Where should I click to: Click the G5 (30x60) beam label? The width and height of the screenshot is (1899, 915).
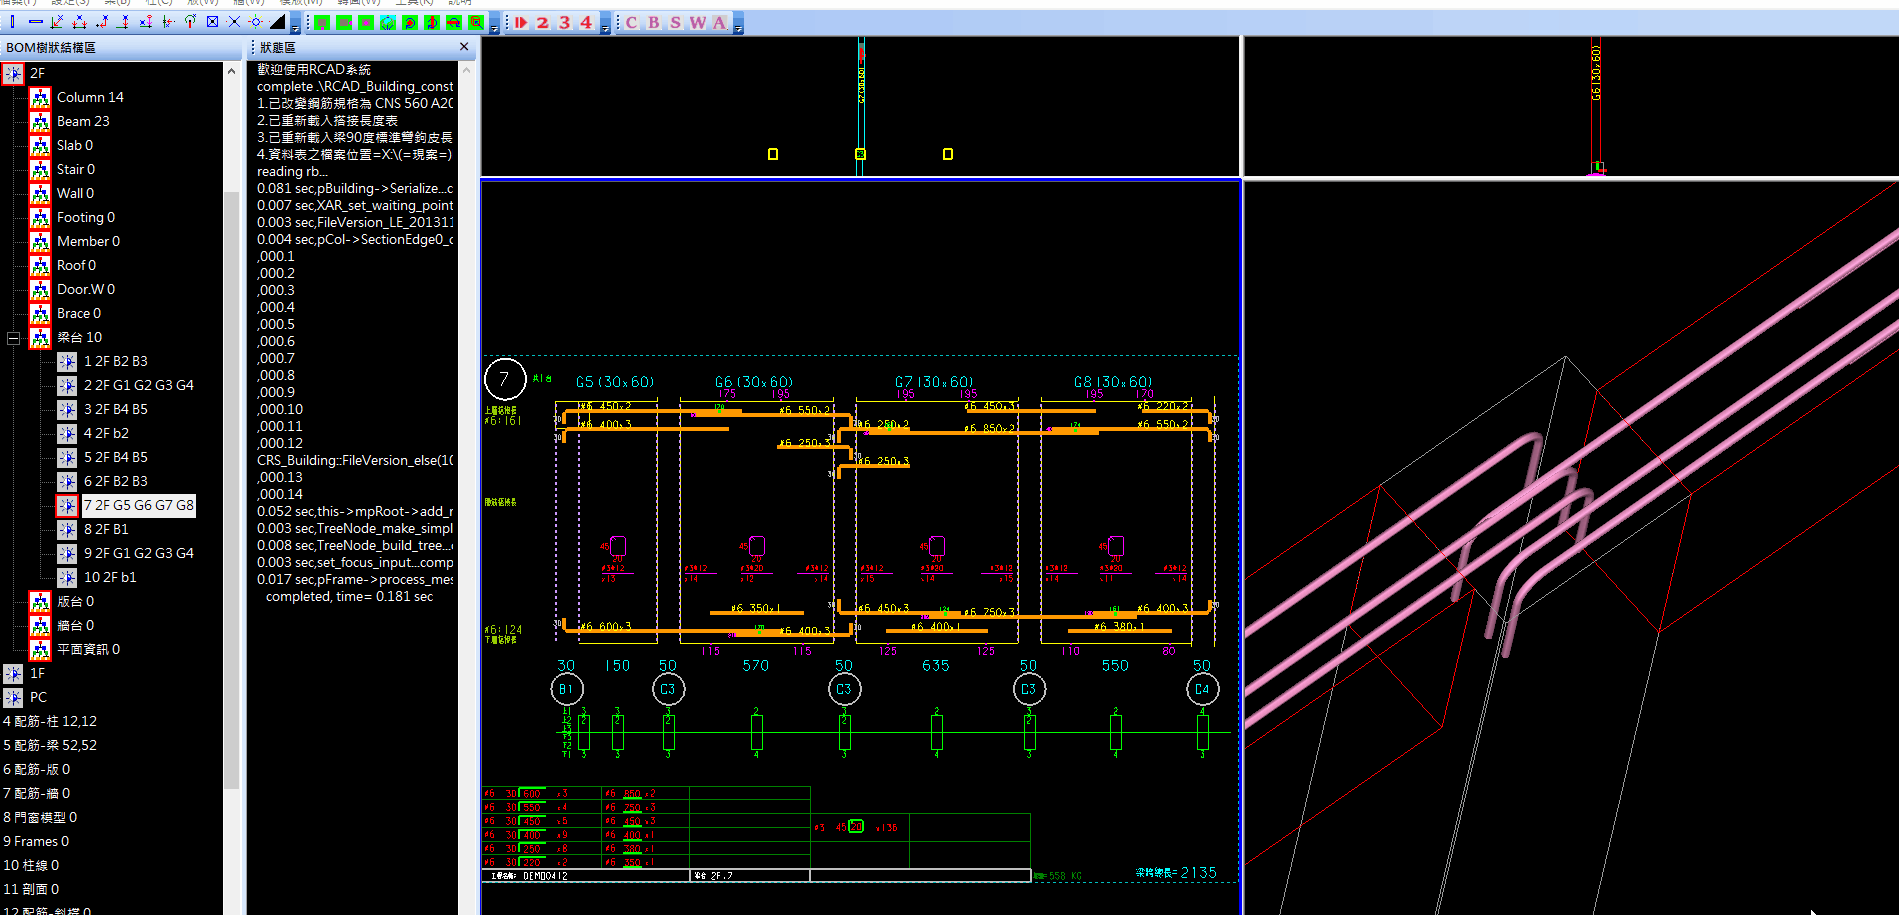click(615, 382)
